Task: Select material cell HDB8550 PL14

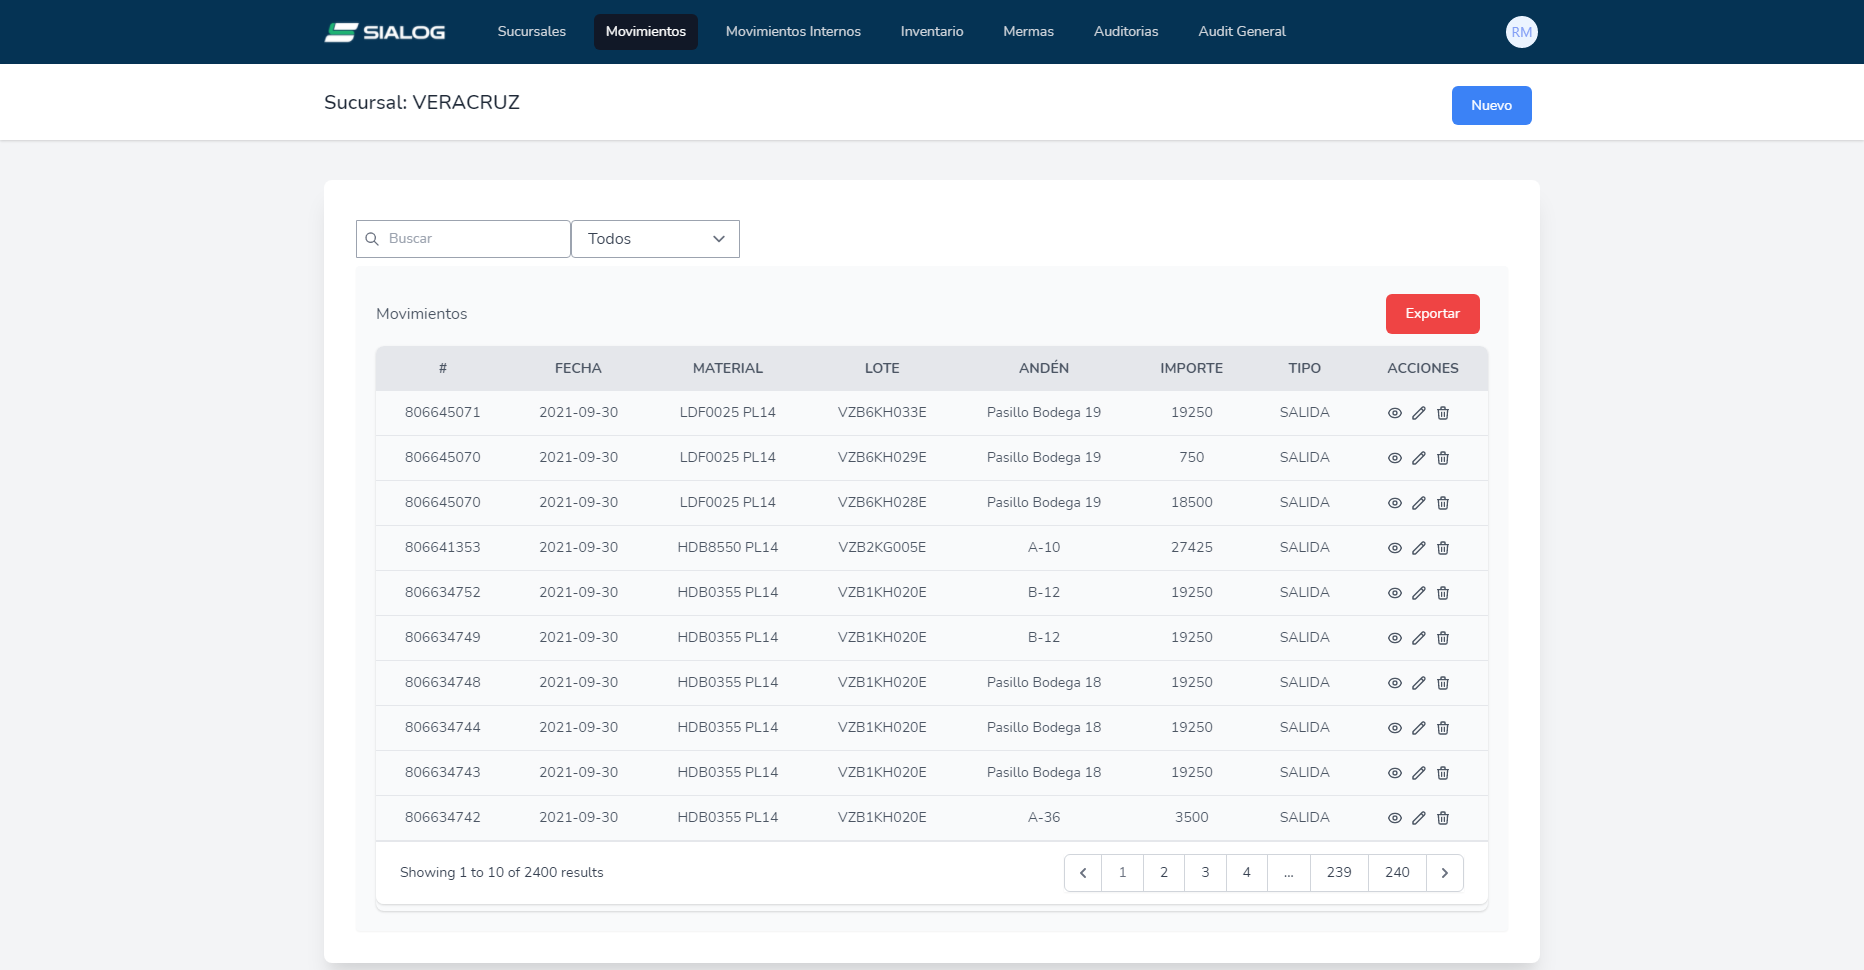Action: tap(728, 548)
